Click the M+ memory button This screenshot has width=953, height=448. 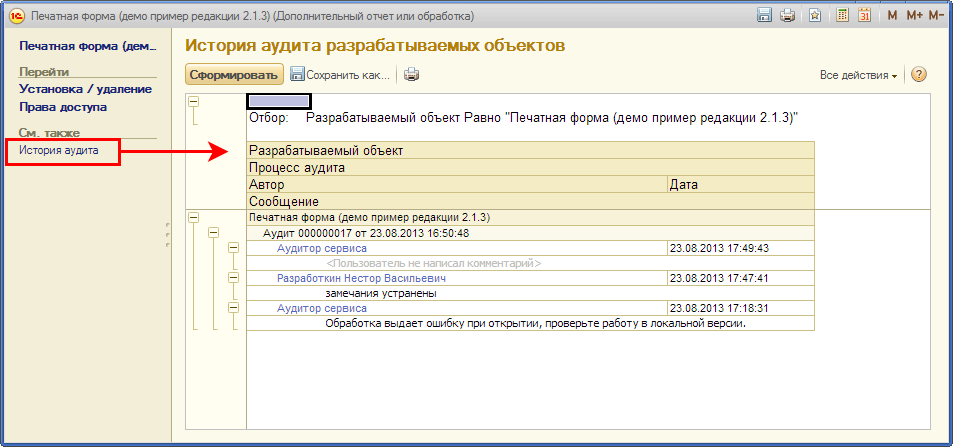(914, 16)
